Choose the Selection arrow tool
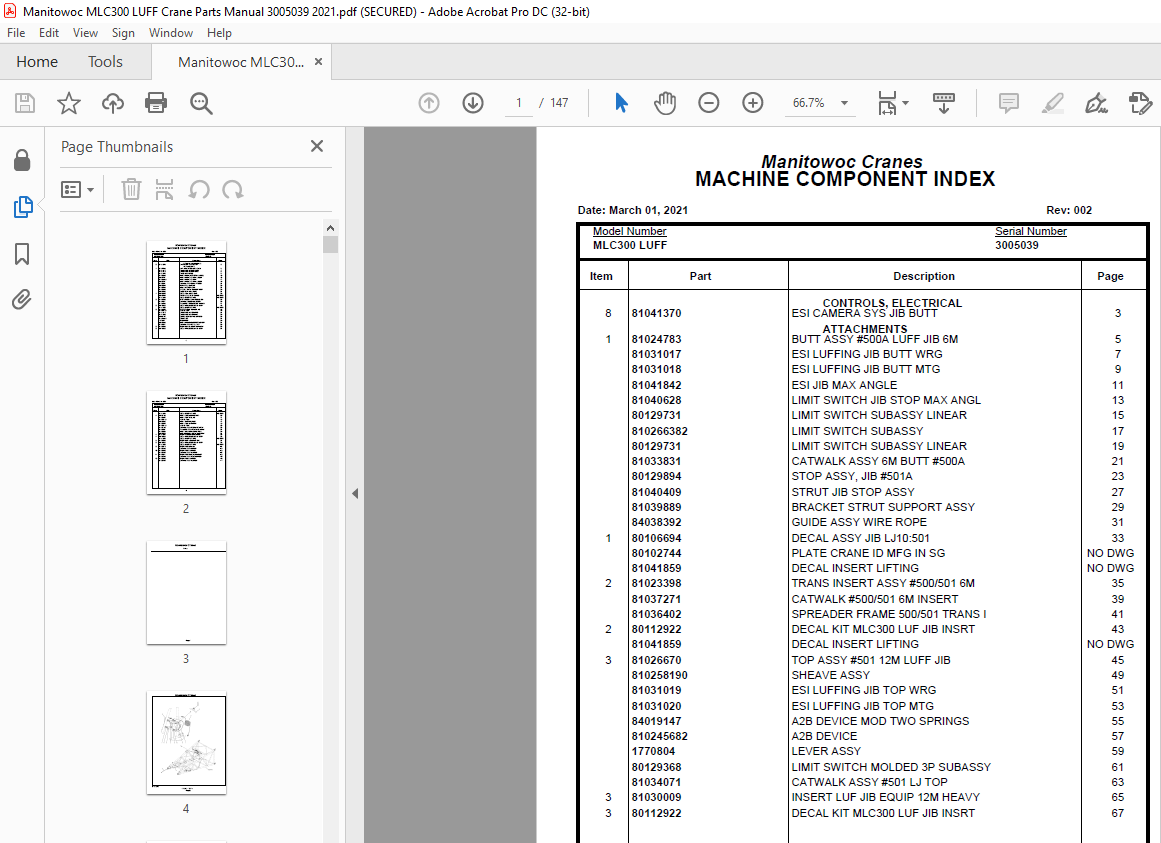The image size is (1161, 843). tap(621, 103)
